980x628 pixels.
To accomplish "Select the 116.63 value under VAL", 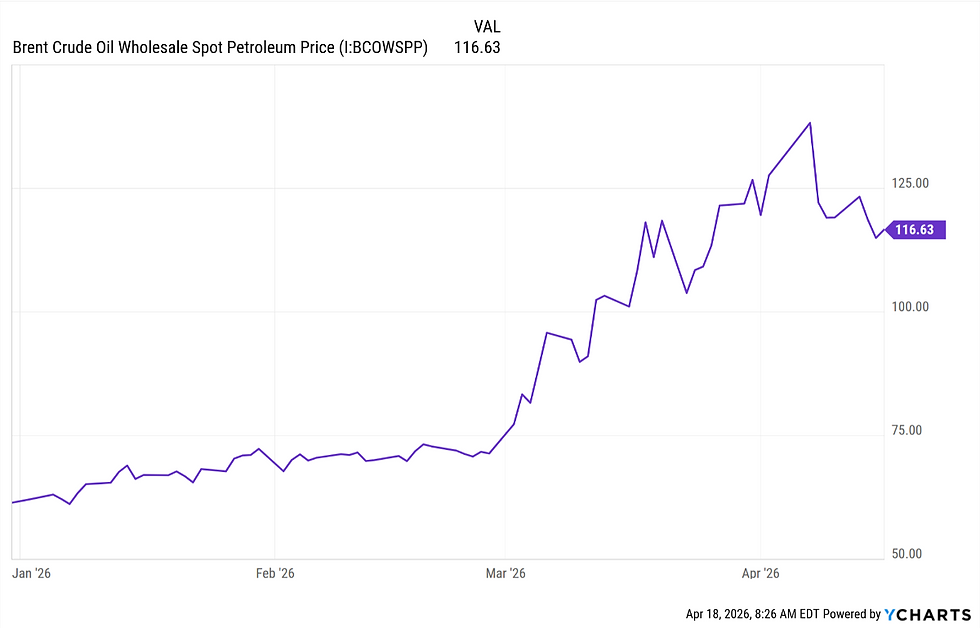I will [477, 47].
